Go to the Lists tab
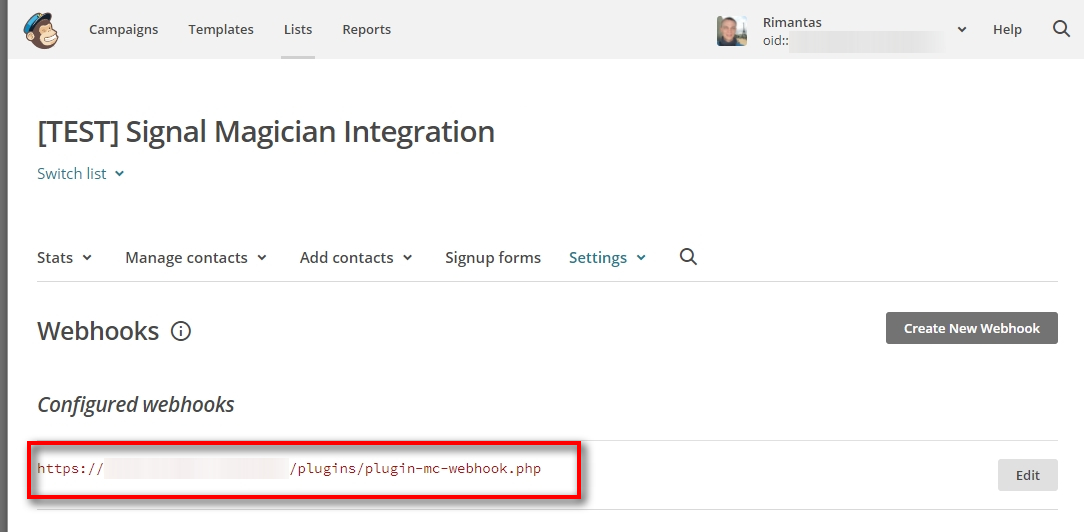This screenshot has width=1084, height=532. [298, 30]
